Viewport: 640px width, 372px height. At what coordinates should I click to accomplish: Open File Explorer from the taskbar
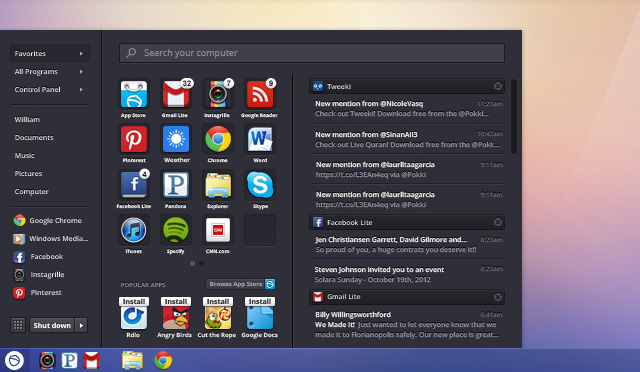(x=132, y=361)
